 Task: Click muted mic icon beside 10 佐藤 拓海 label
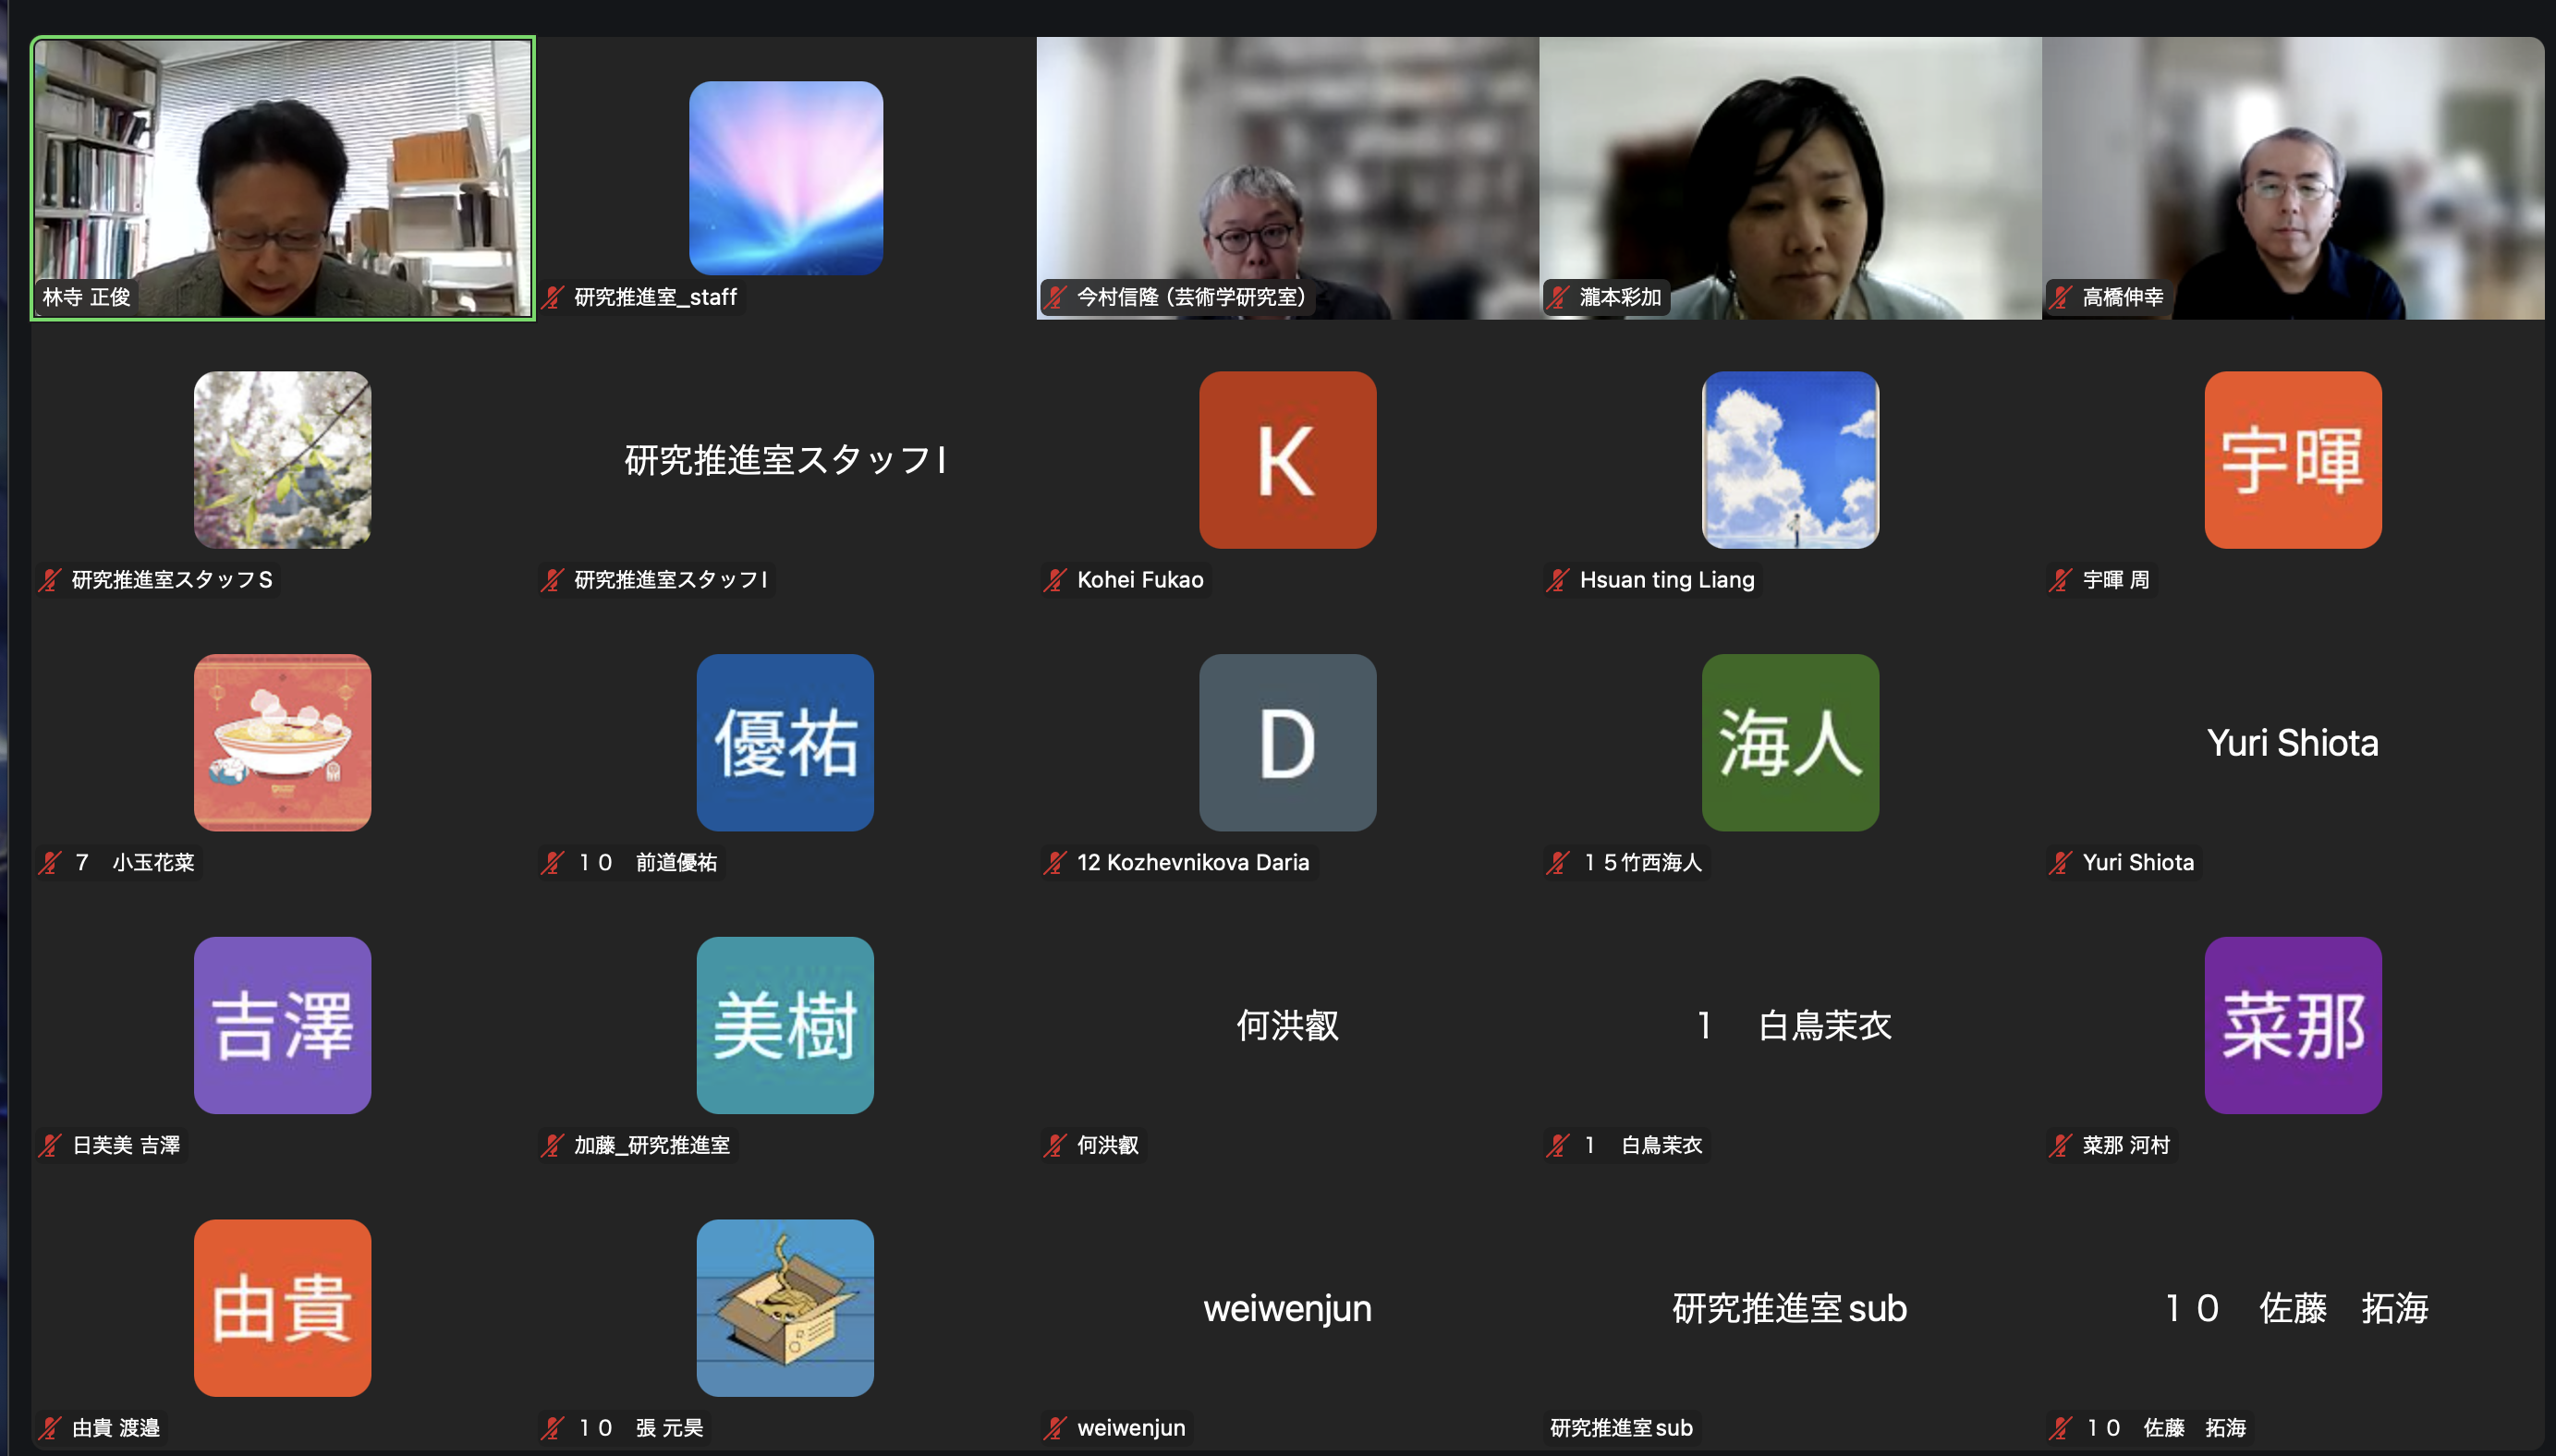(2061, 1428)
